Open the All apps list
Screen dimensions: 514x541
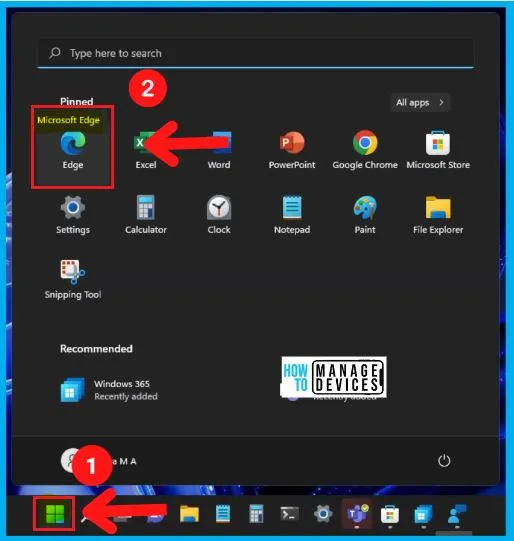tap(420, 102)
